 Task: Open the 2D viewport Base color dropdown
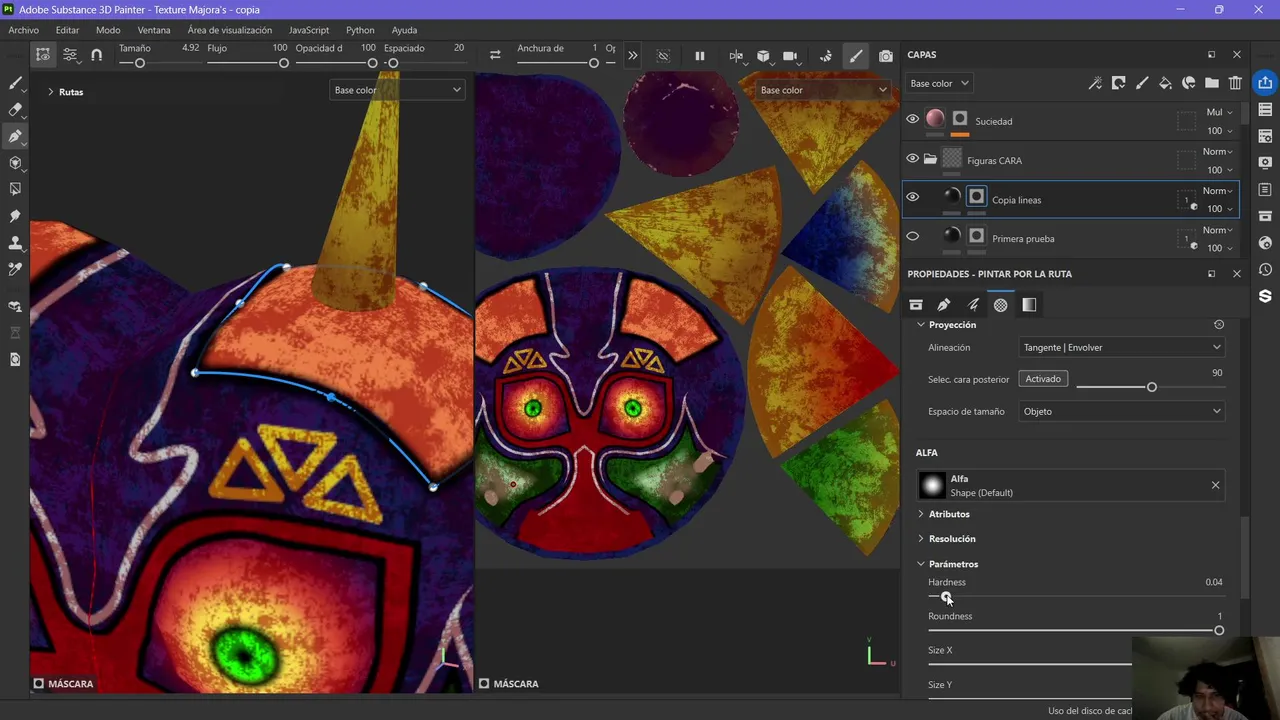click(824, 90)
